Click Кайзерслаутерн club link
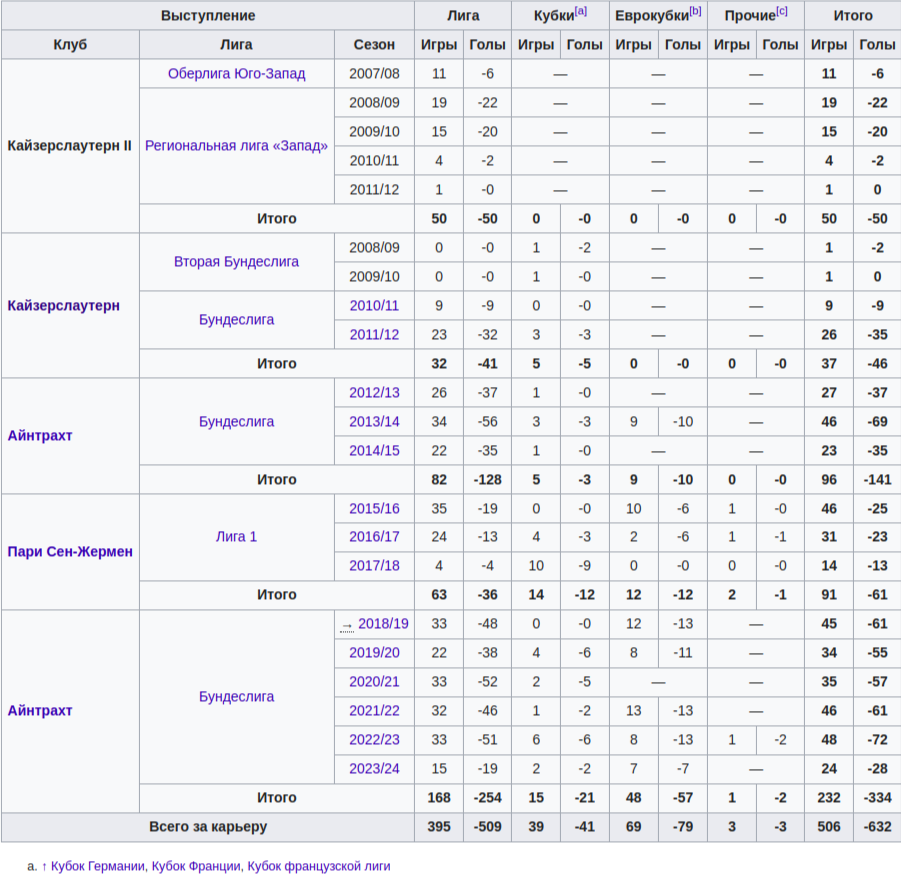 (63, 305)
